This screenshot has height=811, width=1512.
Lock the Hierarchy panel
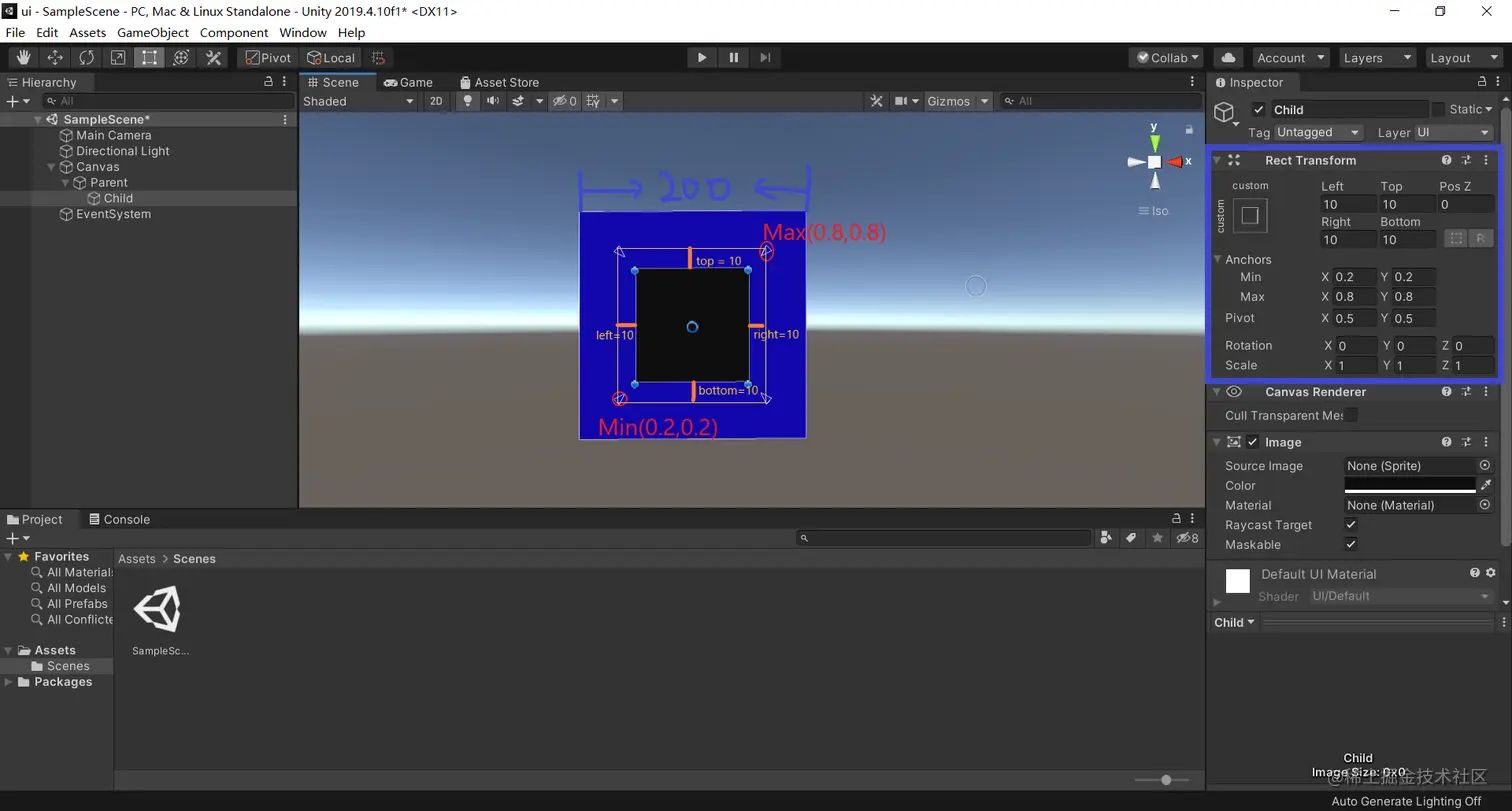tap(268, 82)
